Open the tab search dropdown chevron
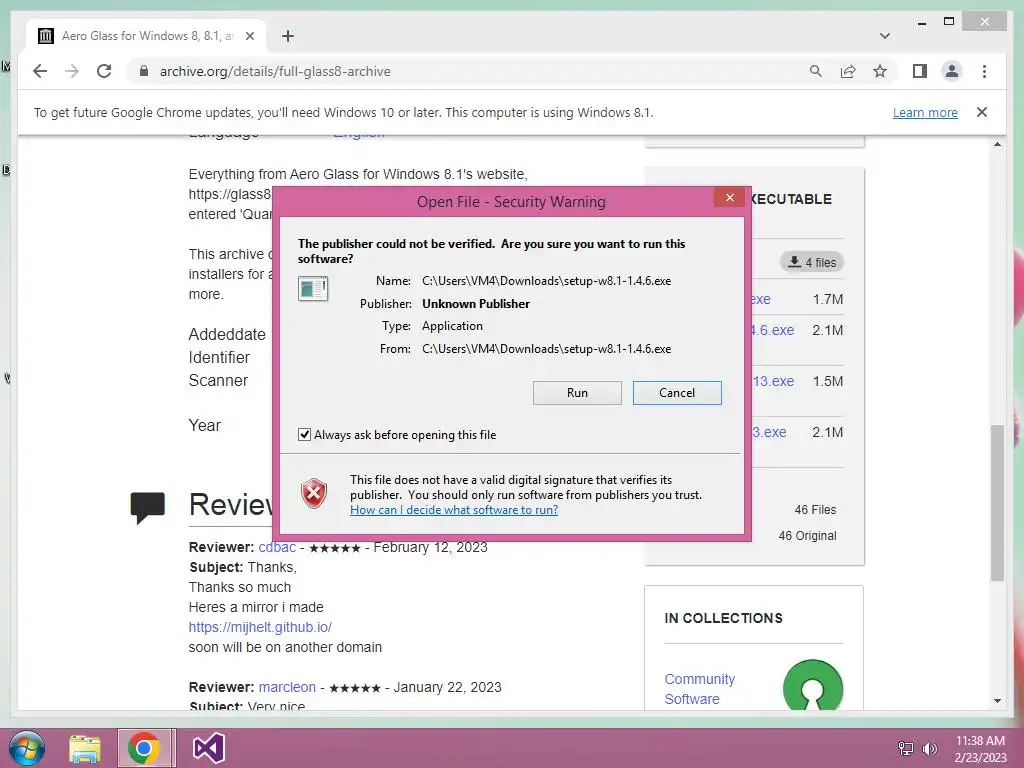Image resolution: width=1024 pixels, height=768 pixels. point(884,36)
